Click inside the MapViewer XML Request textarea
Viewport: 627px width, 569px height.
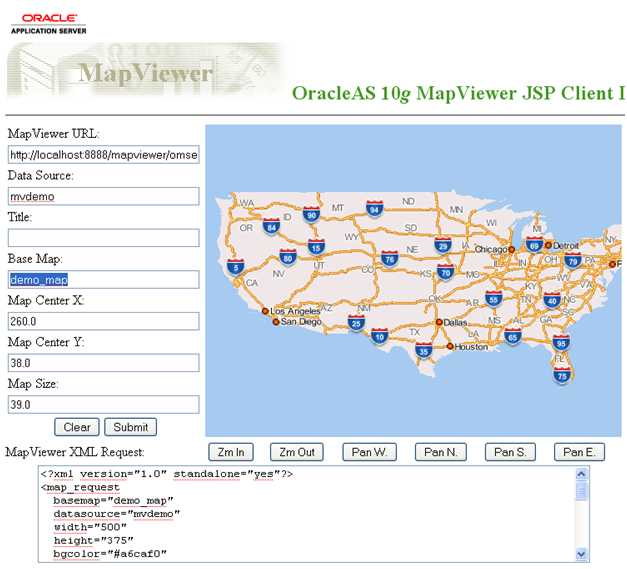(314, 514)
